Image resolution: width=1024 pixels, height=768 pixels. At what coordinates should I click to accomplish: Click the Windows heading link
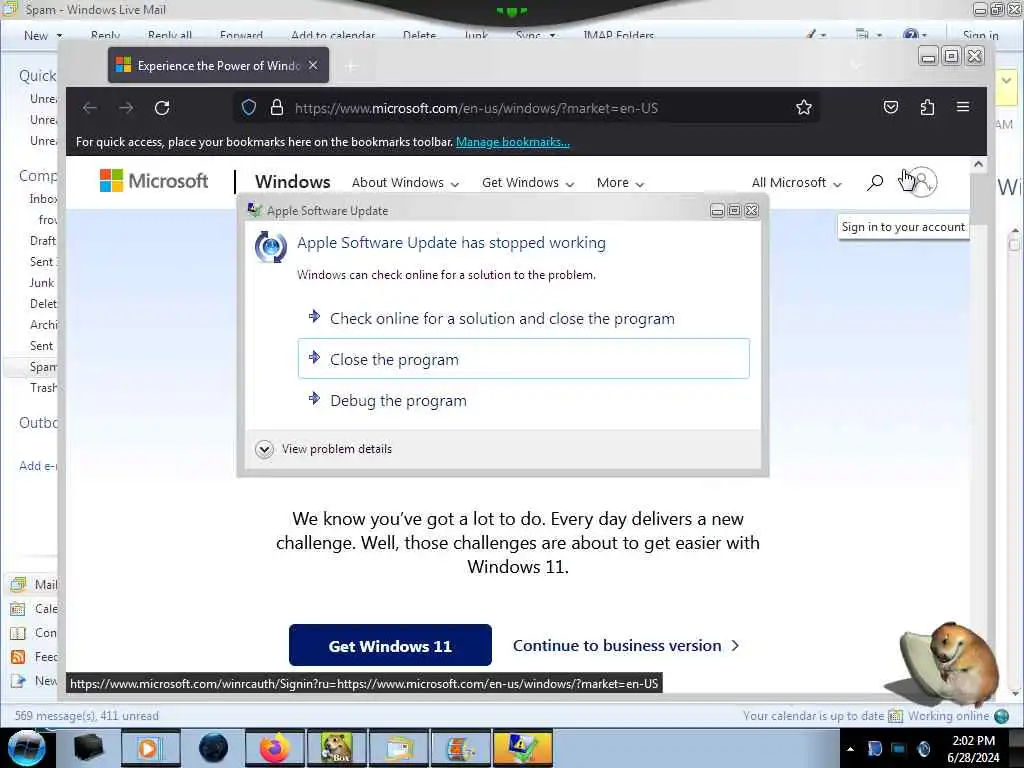(x=293, y=182)
